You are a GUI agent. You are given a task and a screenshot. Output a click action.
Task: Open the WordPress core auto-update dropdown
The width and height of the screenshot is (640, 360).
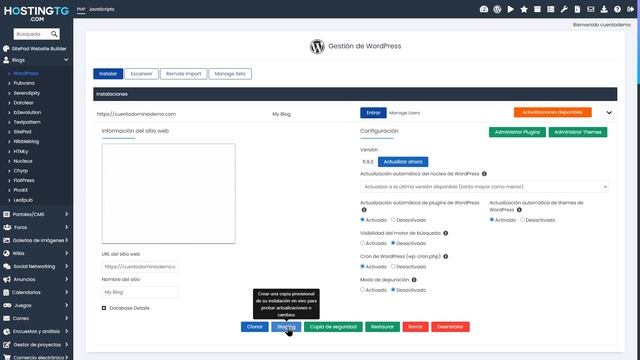(484, 187)
